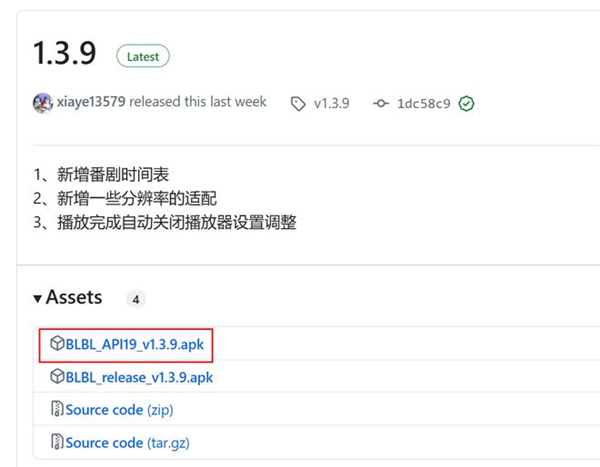This screenshot has height=467, width=600.
Task: Click the xiaye13579 user avatar
Action: (x=43, y=103)
